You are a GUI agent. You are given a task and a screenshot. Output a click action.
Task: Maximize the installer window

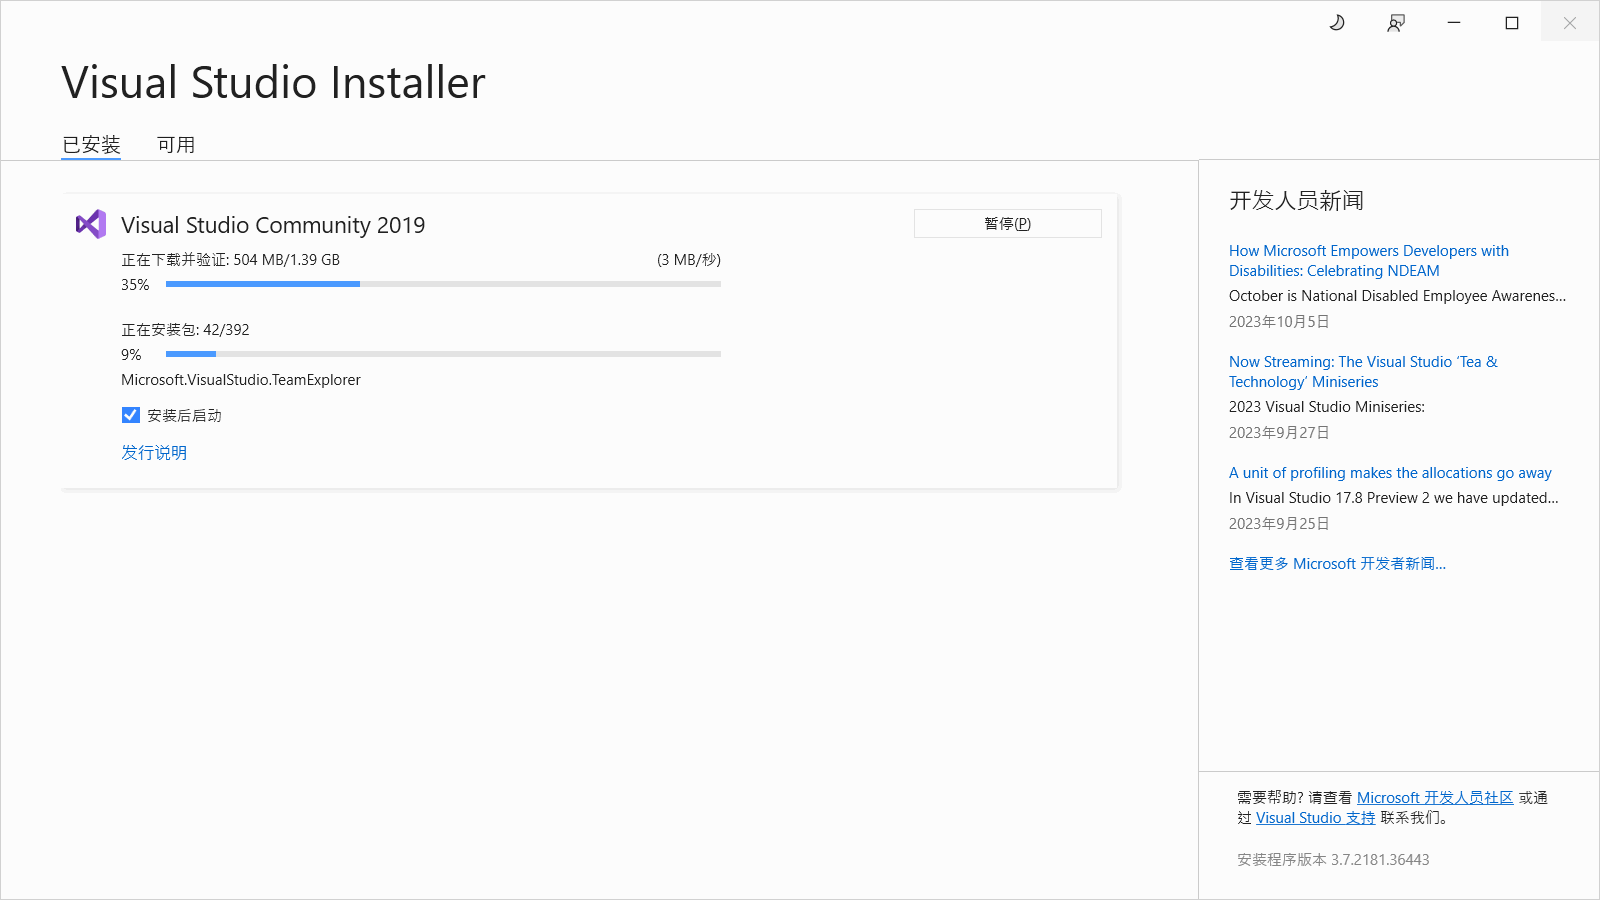1512,22
